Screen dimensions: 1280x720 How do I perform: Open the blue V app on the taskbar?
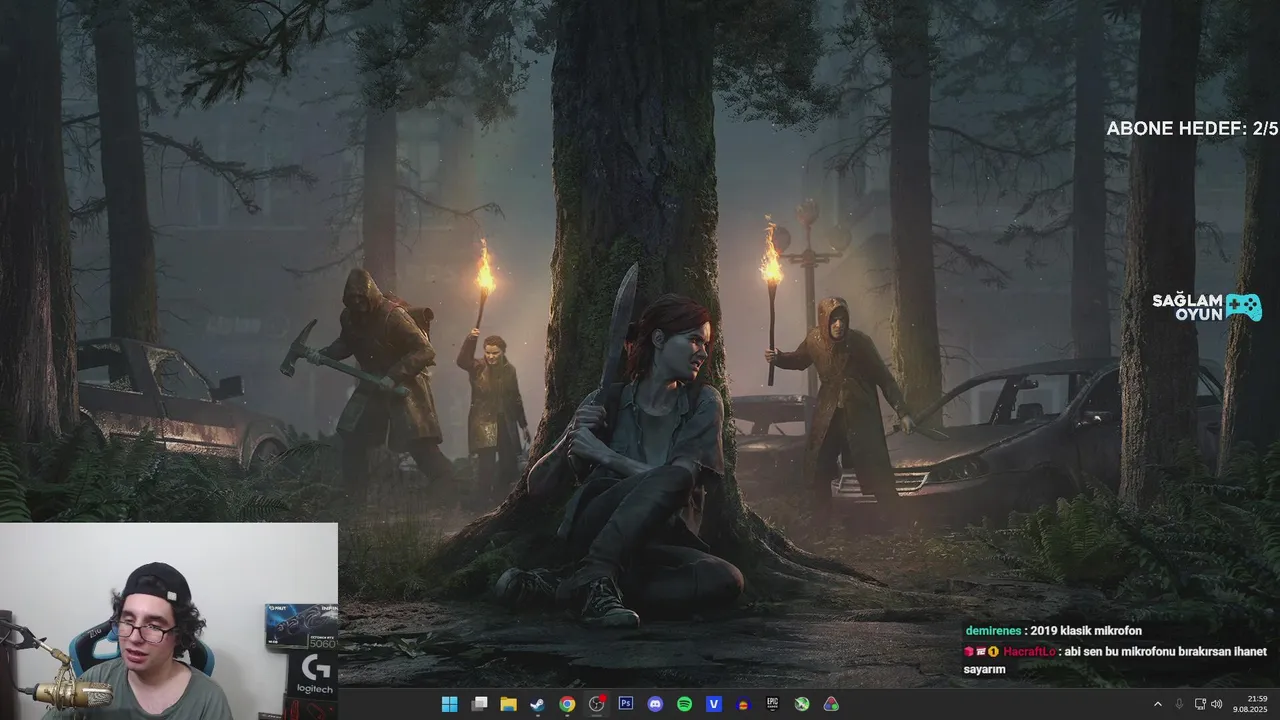(714, 704)
